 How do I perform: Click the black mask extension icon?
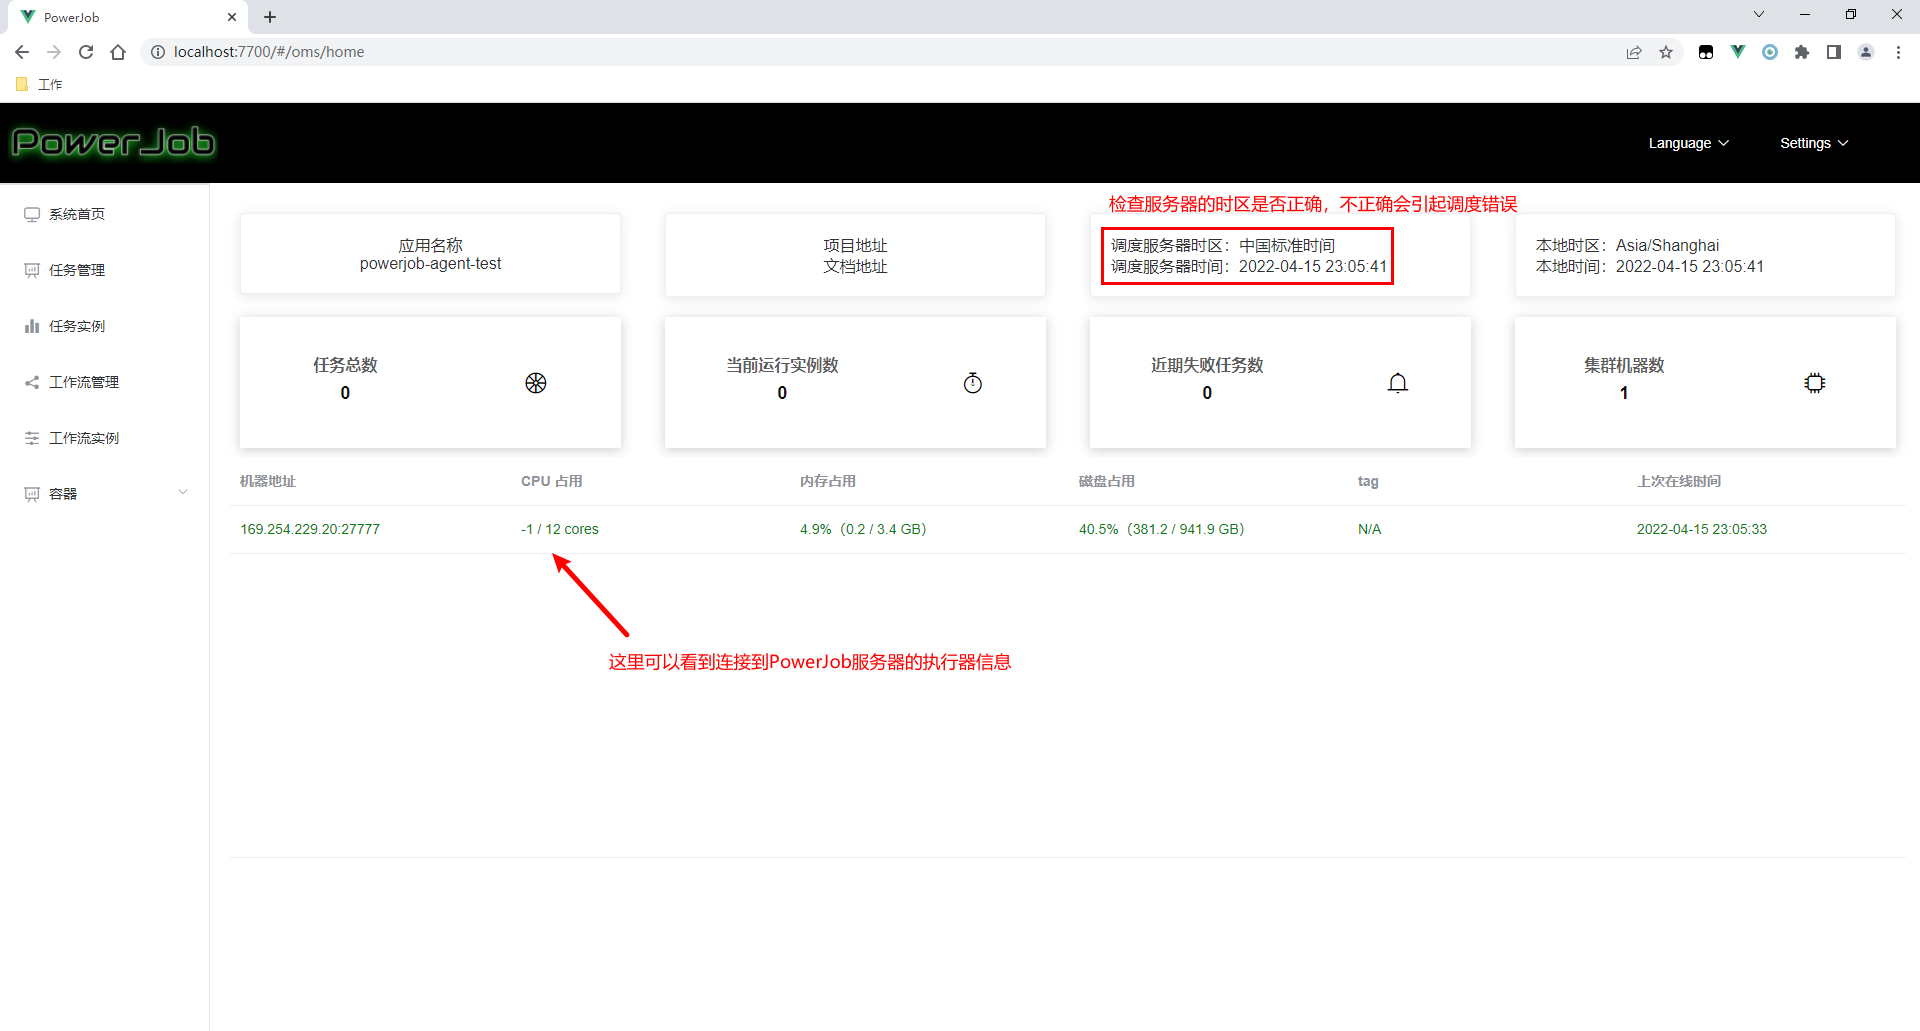point(1706,52)
